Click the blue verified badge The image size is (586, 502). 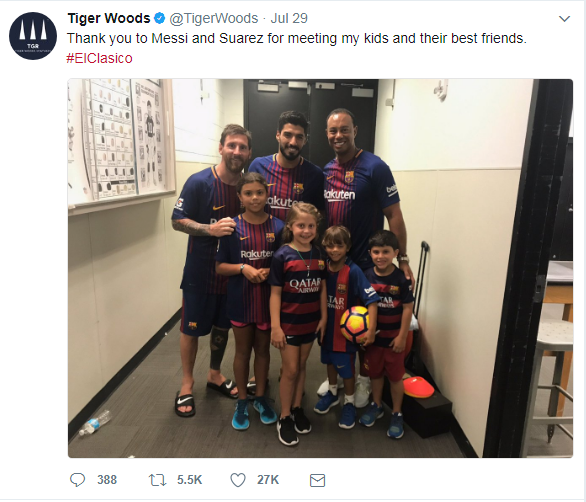click(x=160, y=18)
